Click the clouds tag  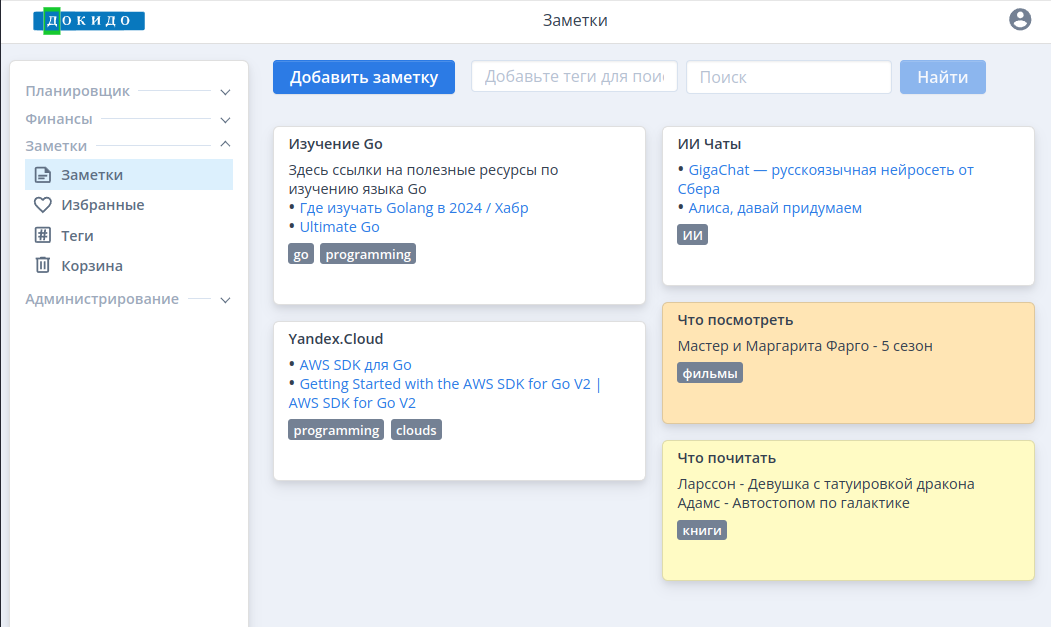click(x=416, y=430)
